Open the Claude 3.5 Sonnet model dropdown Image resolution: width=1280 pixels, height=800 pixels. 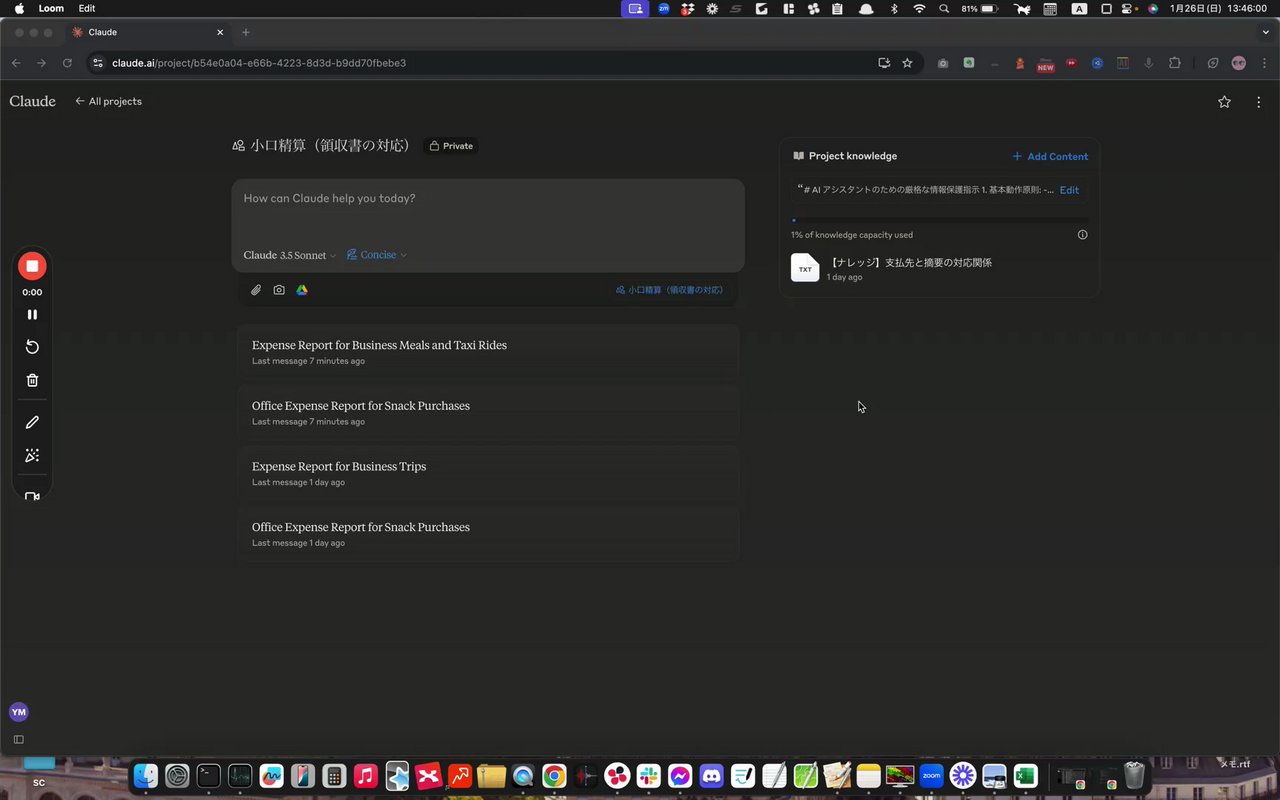(290, 255)
